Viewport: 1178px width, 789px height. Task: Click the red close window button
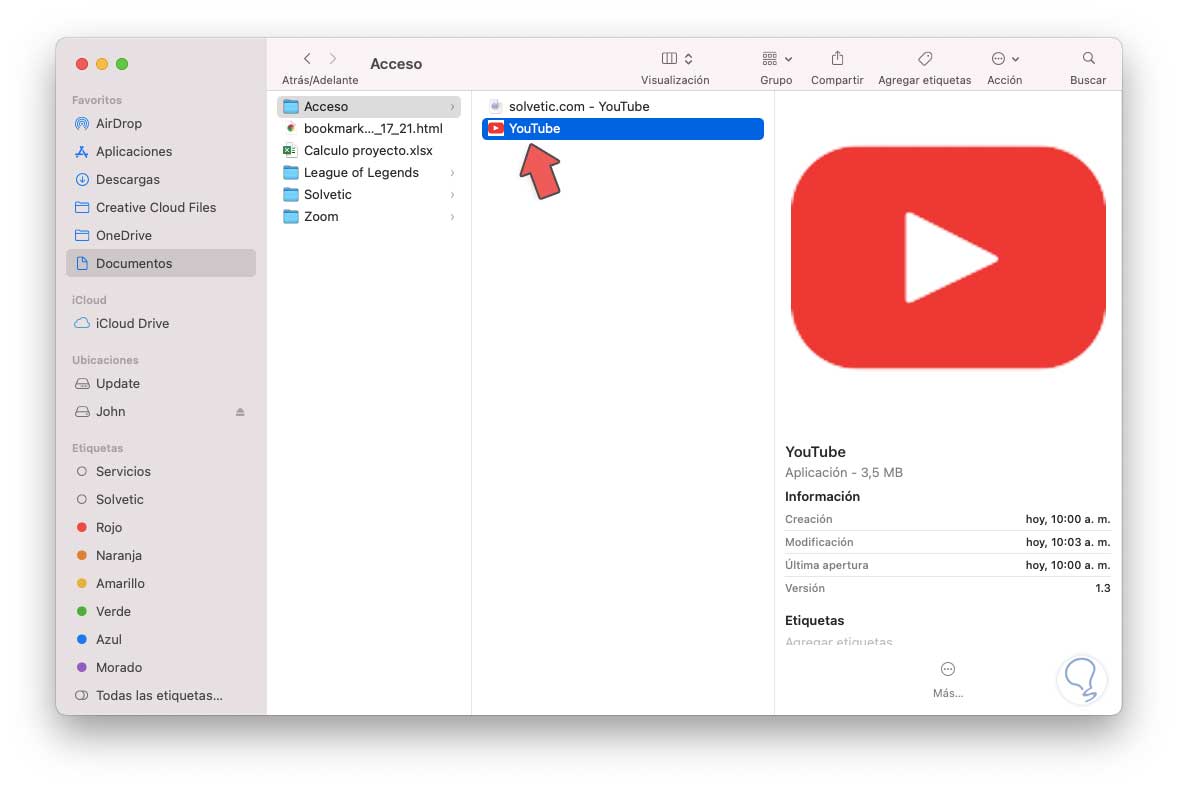point(82,64)
